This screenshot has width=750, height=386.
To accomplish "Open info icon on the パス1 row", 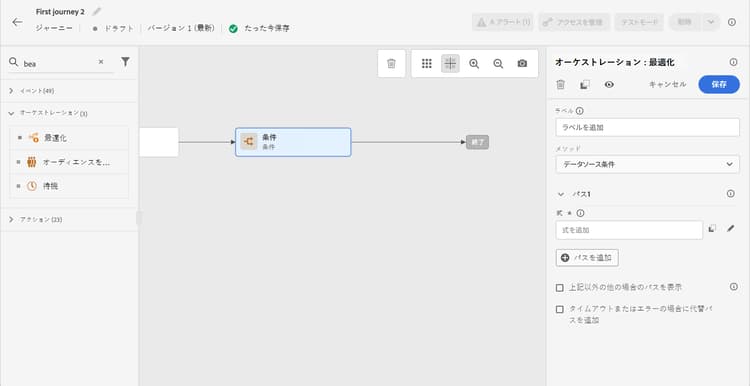I will tap(730, 194).
